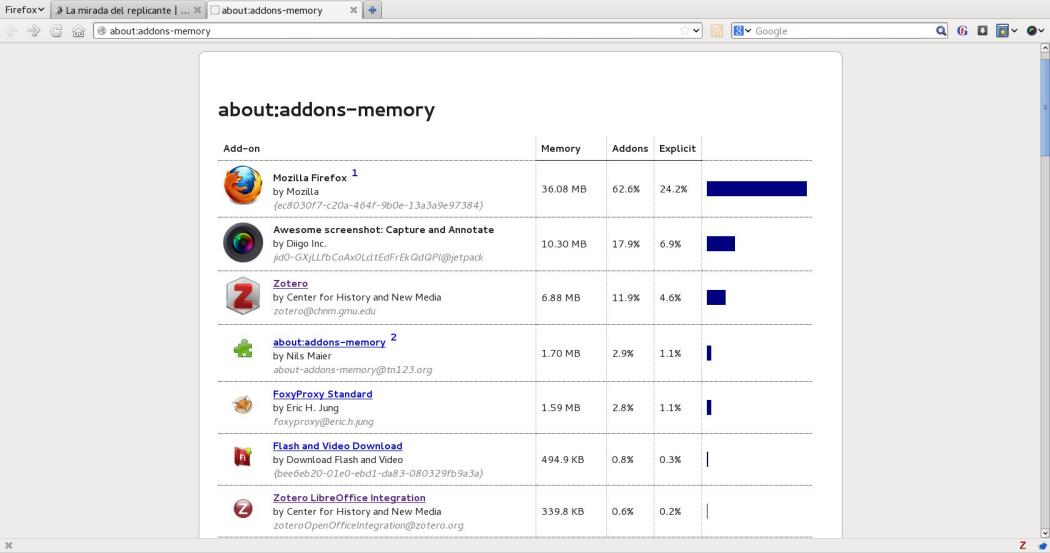Click the Mozilla Firefox logo icon
Viewport: 1050px width, 553px height.
tap(243, 185)
